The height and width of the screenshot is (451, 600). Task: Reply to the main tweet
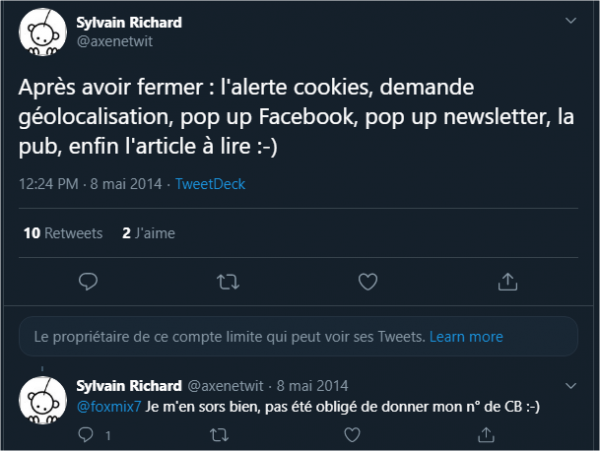(x=88, y=281)
